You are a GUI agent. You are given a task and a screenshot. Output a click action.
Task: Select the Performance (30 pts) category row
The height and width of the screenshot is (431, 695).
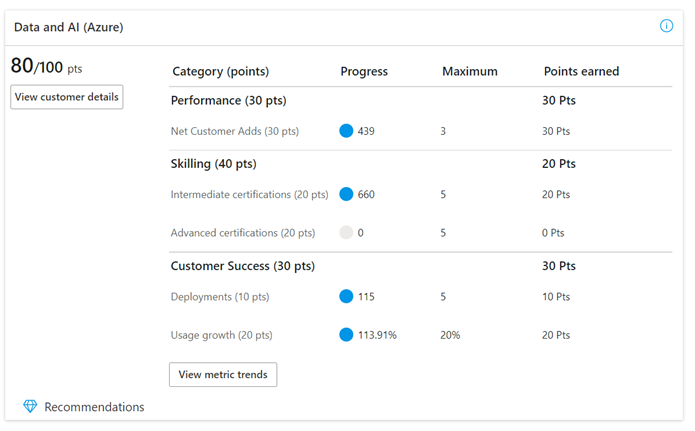pos(420,101)
